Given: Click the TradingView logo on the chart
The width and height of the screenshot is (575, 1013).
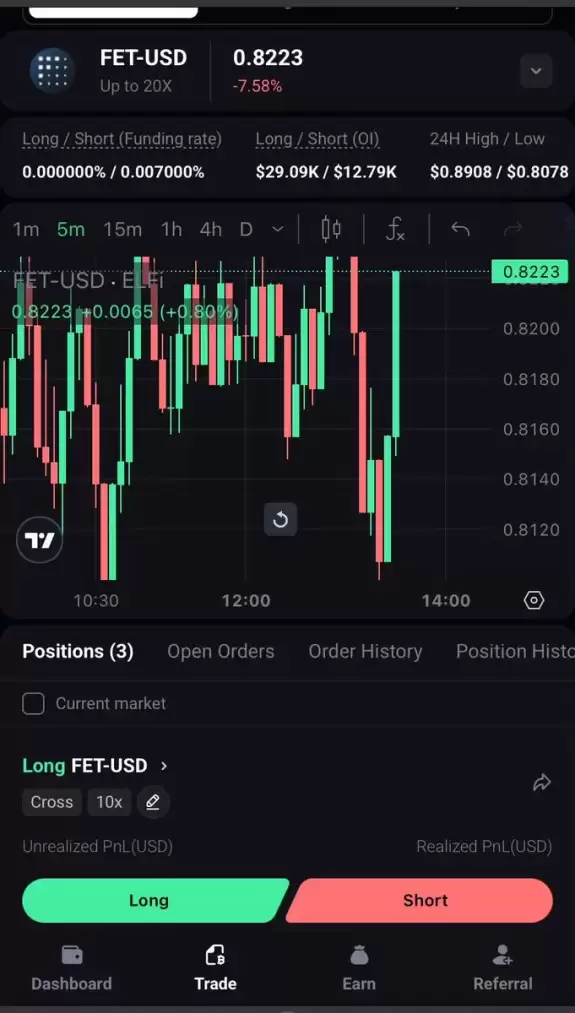Looking at the screenshot, I should click(x=39, y=540).
